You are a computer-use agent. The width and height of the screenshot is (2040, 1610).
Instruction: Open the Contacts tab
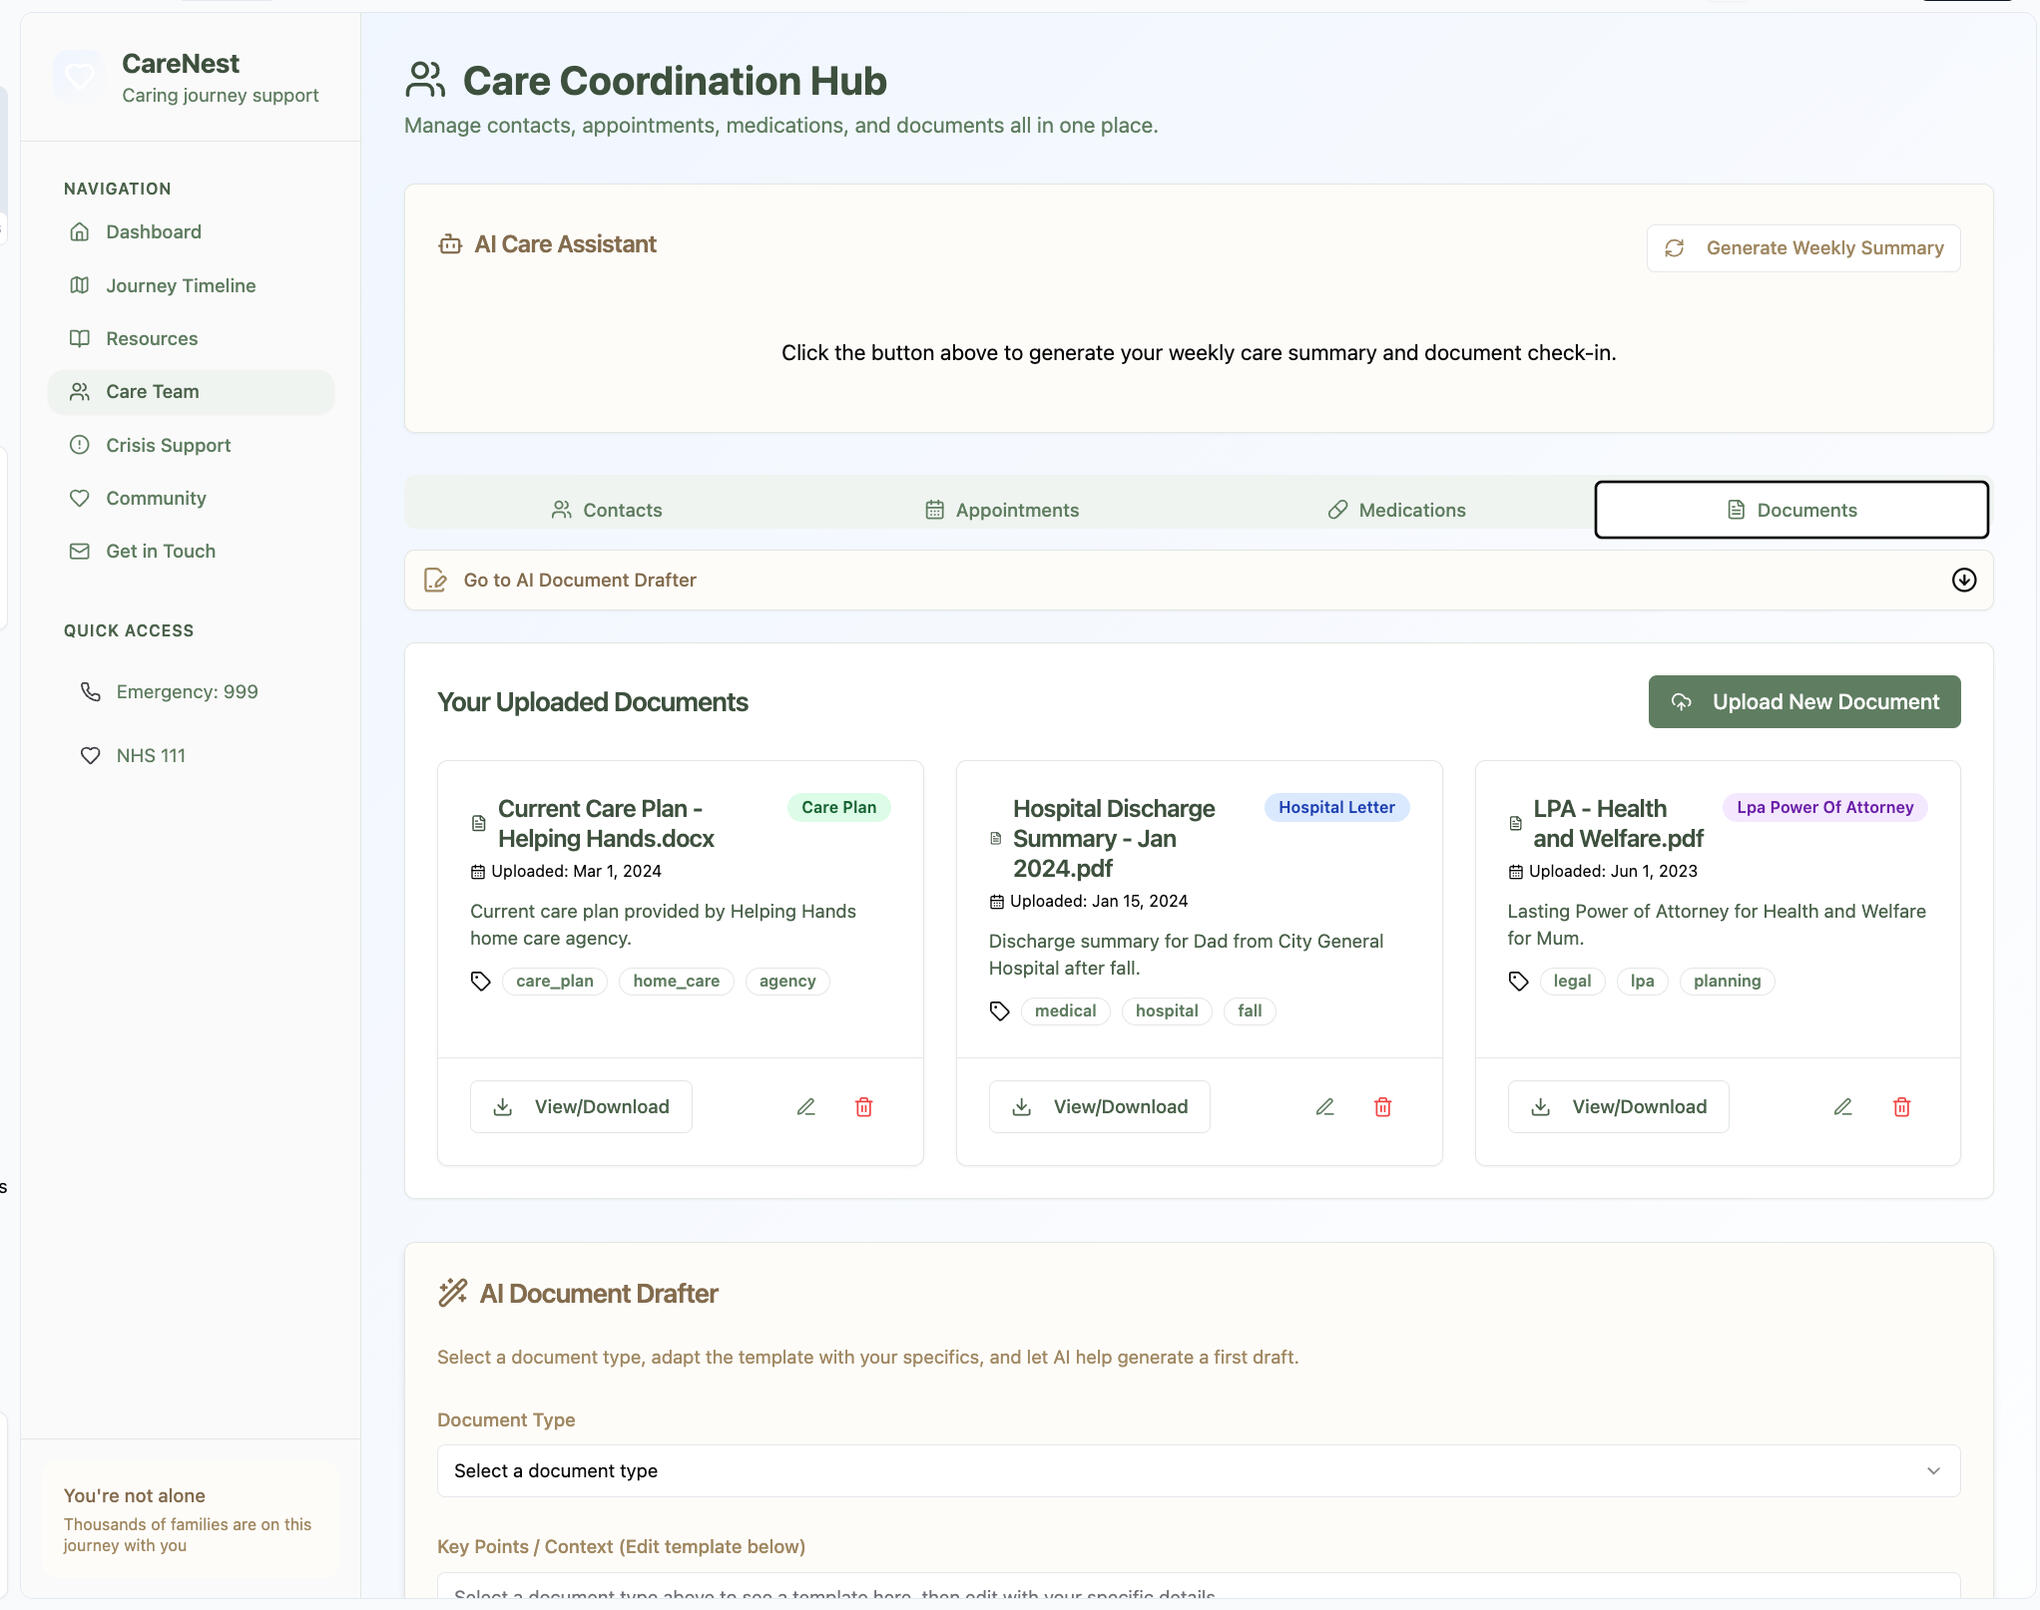606,510
